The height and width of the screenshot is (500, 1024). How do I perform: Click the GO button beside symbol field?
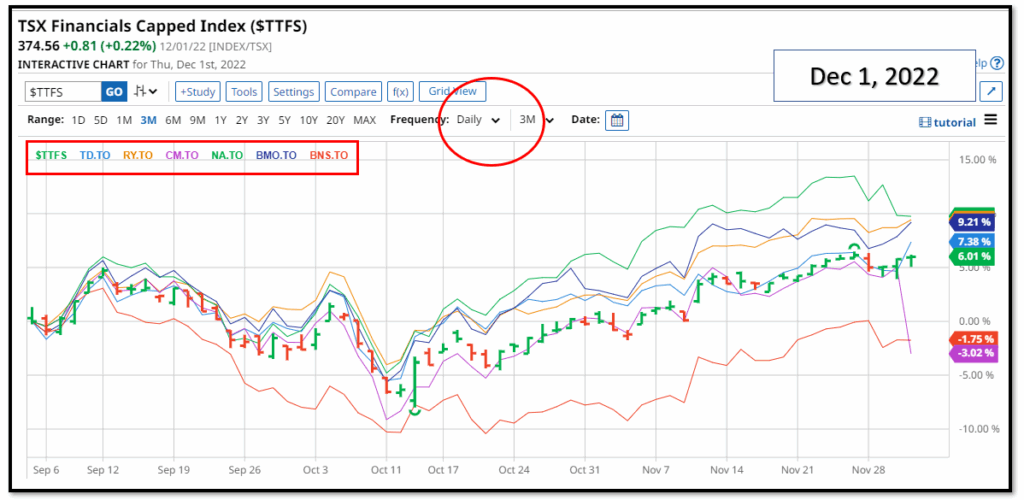tap(114, 92)
